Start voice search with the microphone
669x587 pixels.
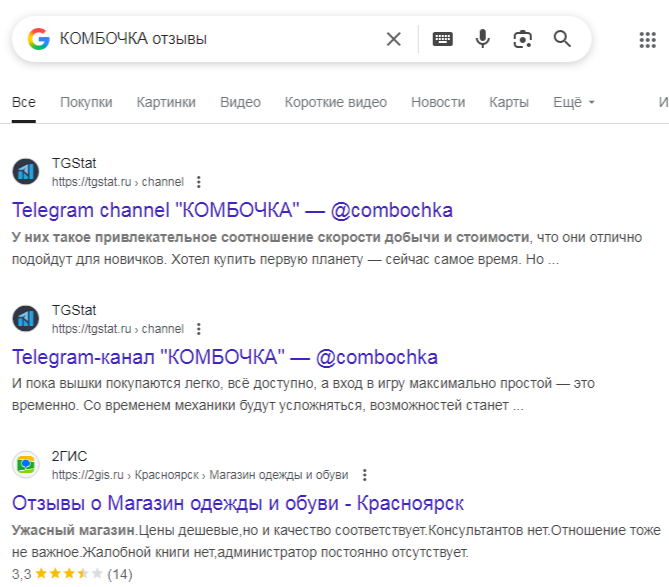(x=483, y=39)
